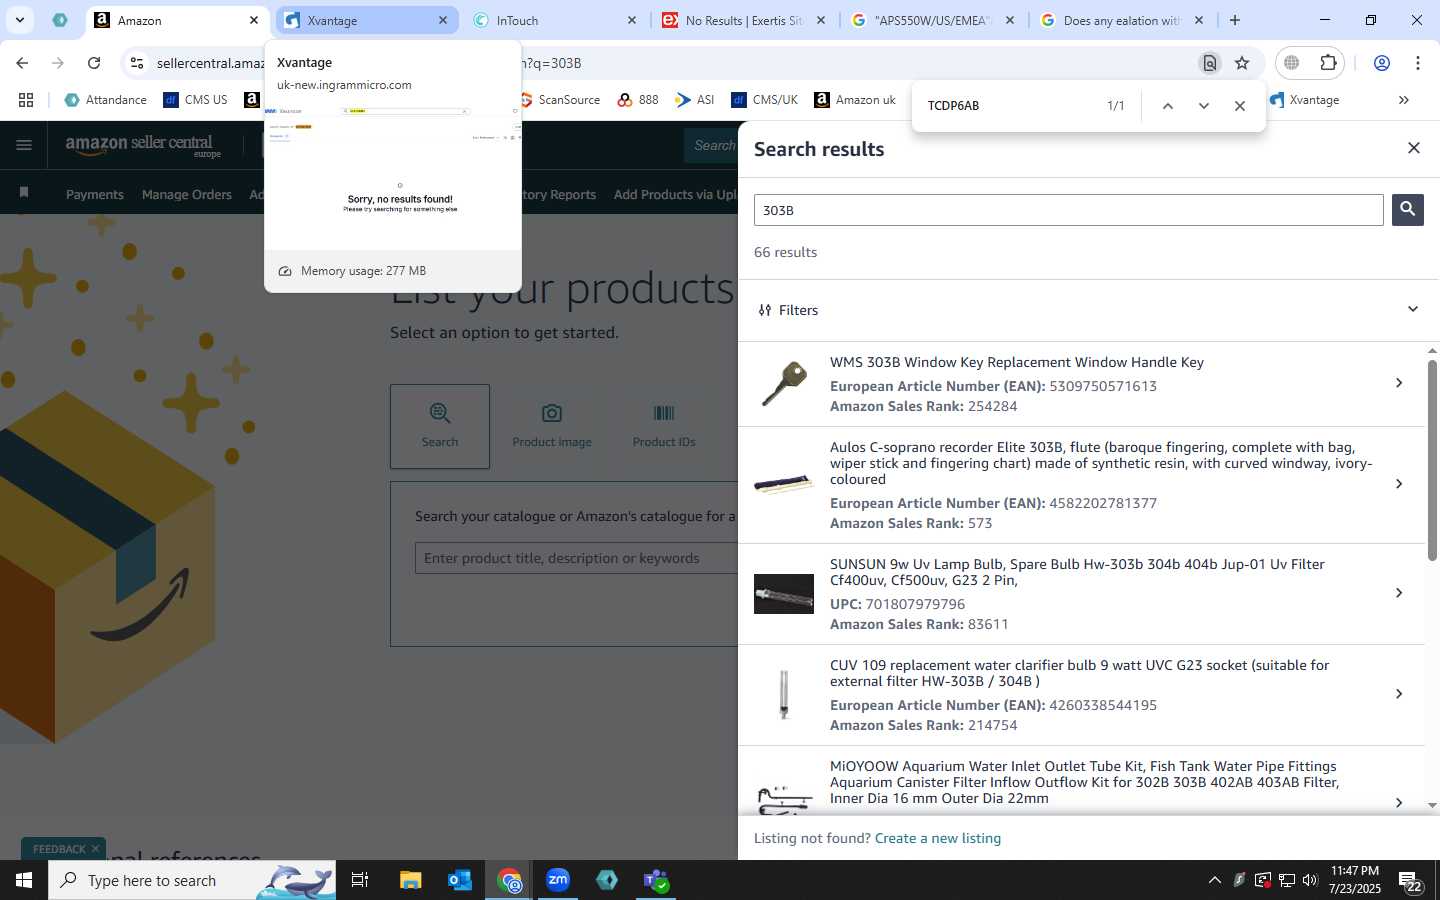Screen dimensions: 1440x900
Task: Open Chrome three-dot menu
Action: (x=1418, y=63)
